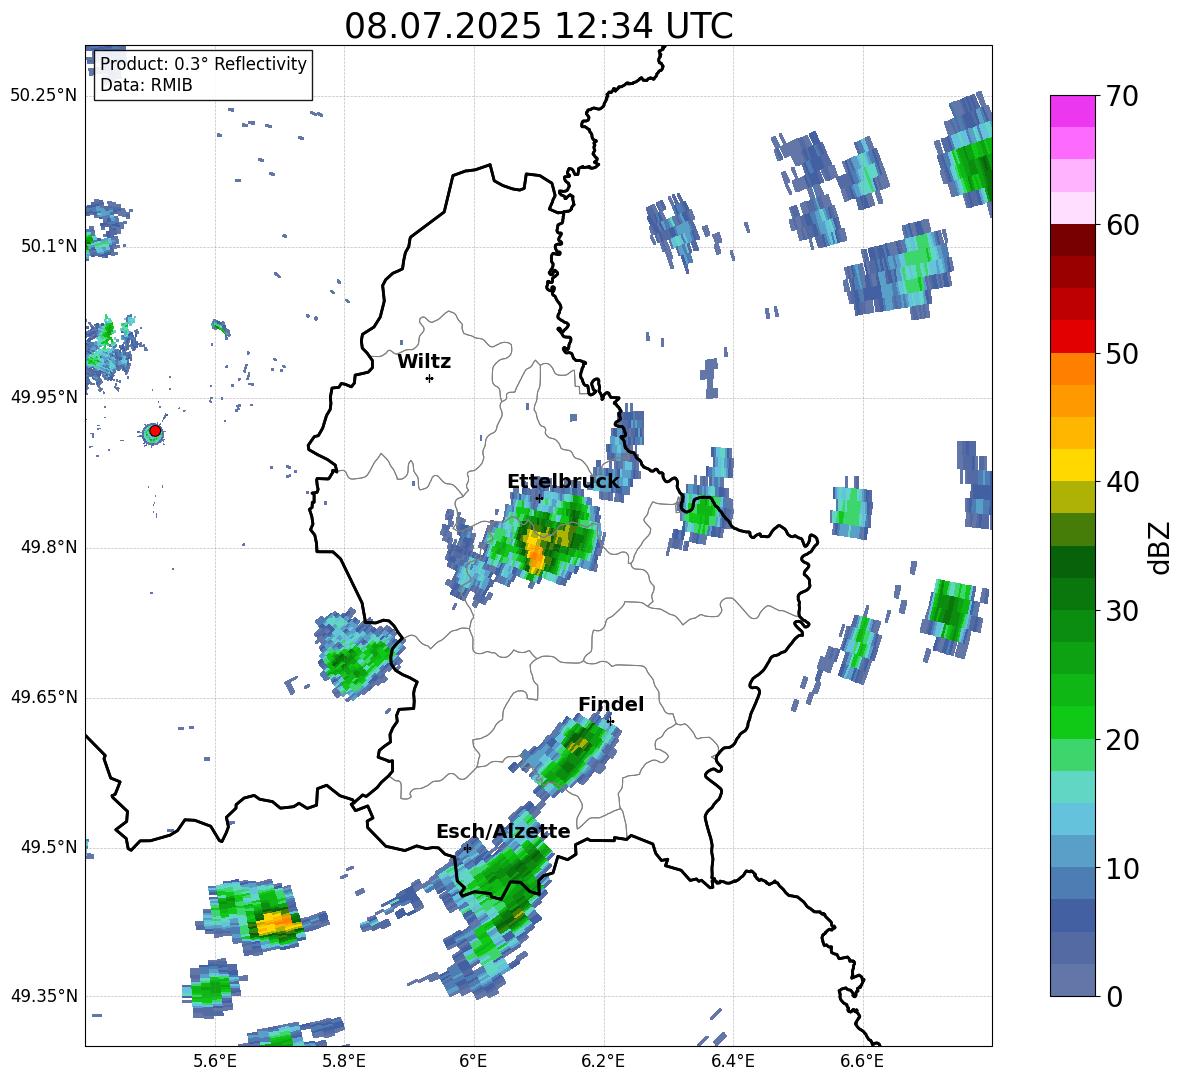
Task: Click the rain cell southwest of Findel
Action: coord(570,753)
